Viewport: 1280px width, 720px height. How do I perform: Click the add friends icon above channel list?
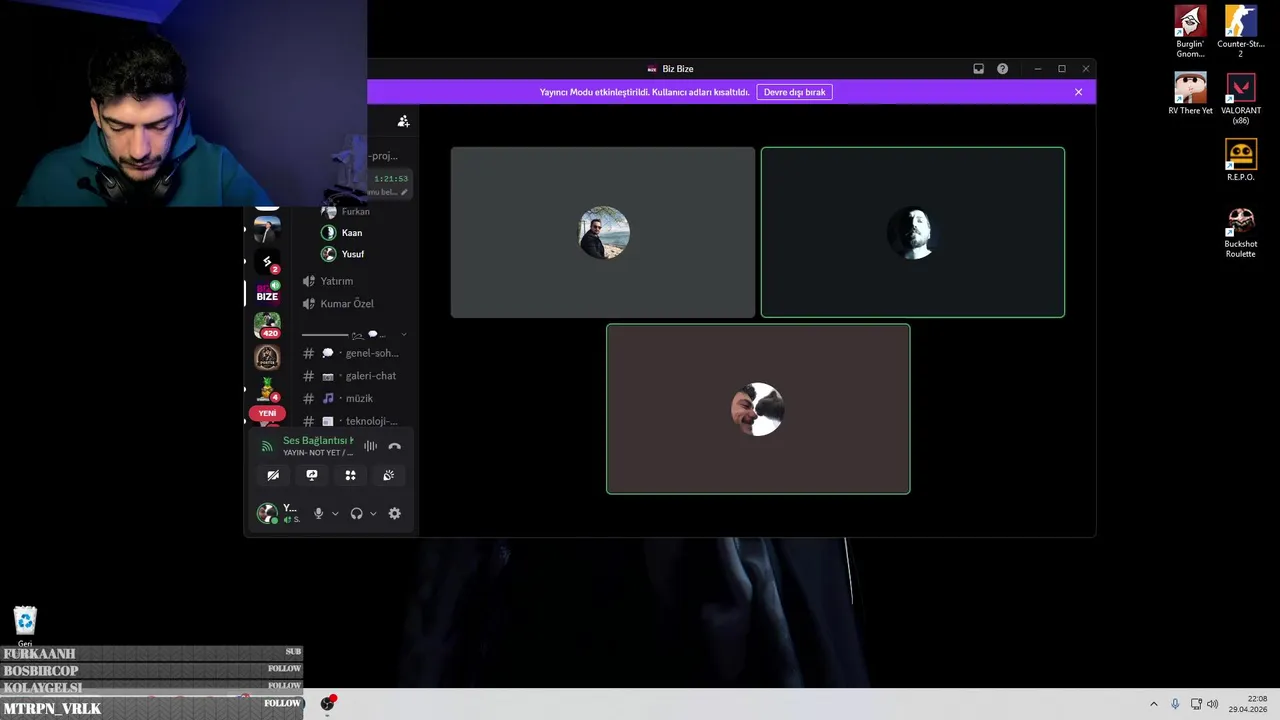pos(403,121)
